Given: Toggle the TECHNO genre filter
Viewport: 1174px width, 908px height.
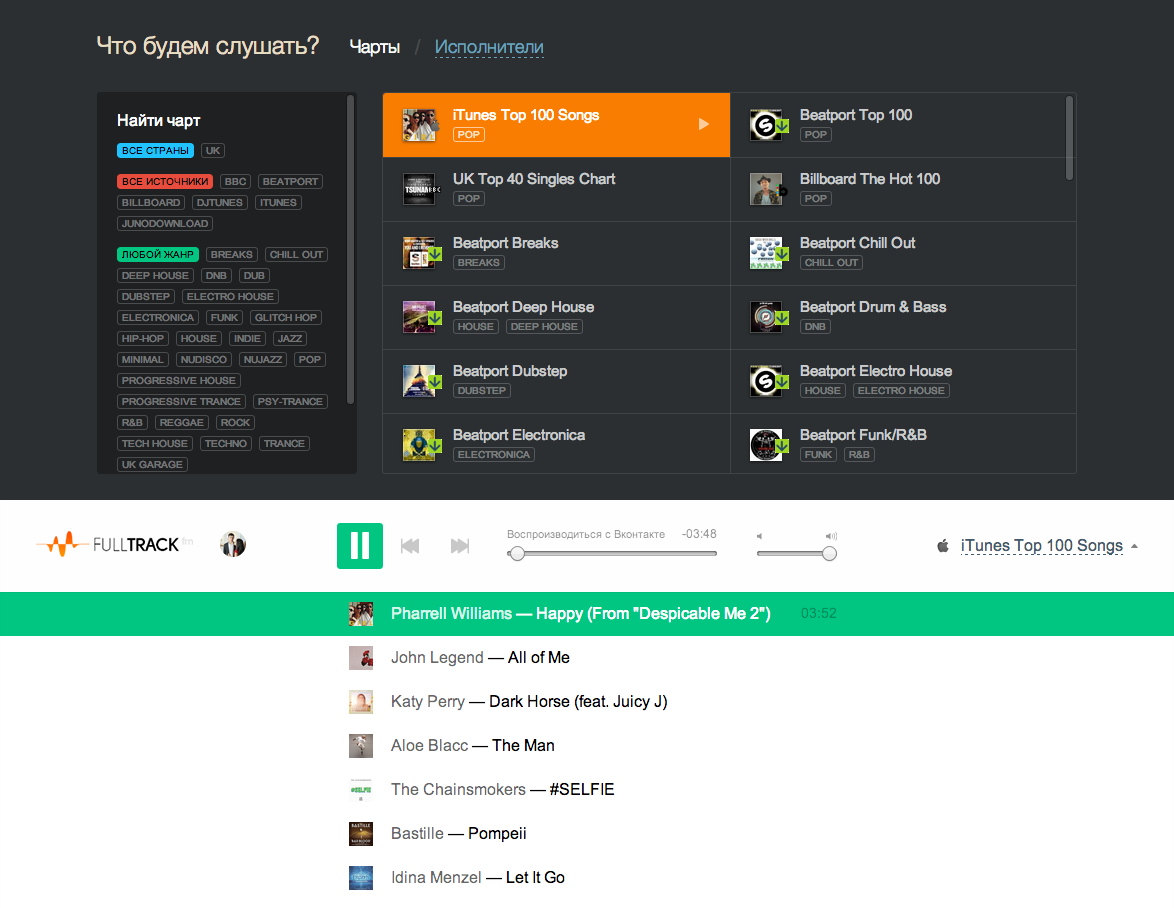Looking at the screenshot, I should point(225,443).
